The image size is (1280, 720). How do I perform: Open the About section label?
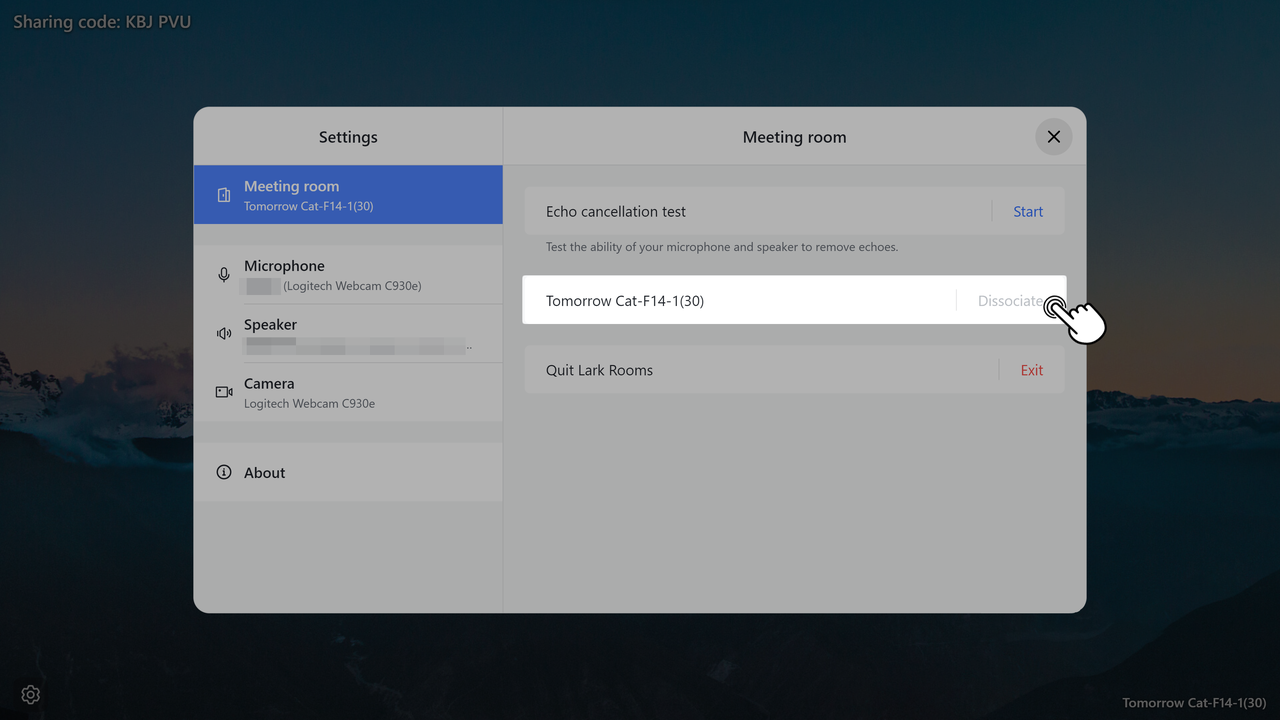pyautogui.click(x=265, y=473)
